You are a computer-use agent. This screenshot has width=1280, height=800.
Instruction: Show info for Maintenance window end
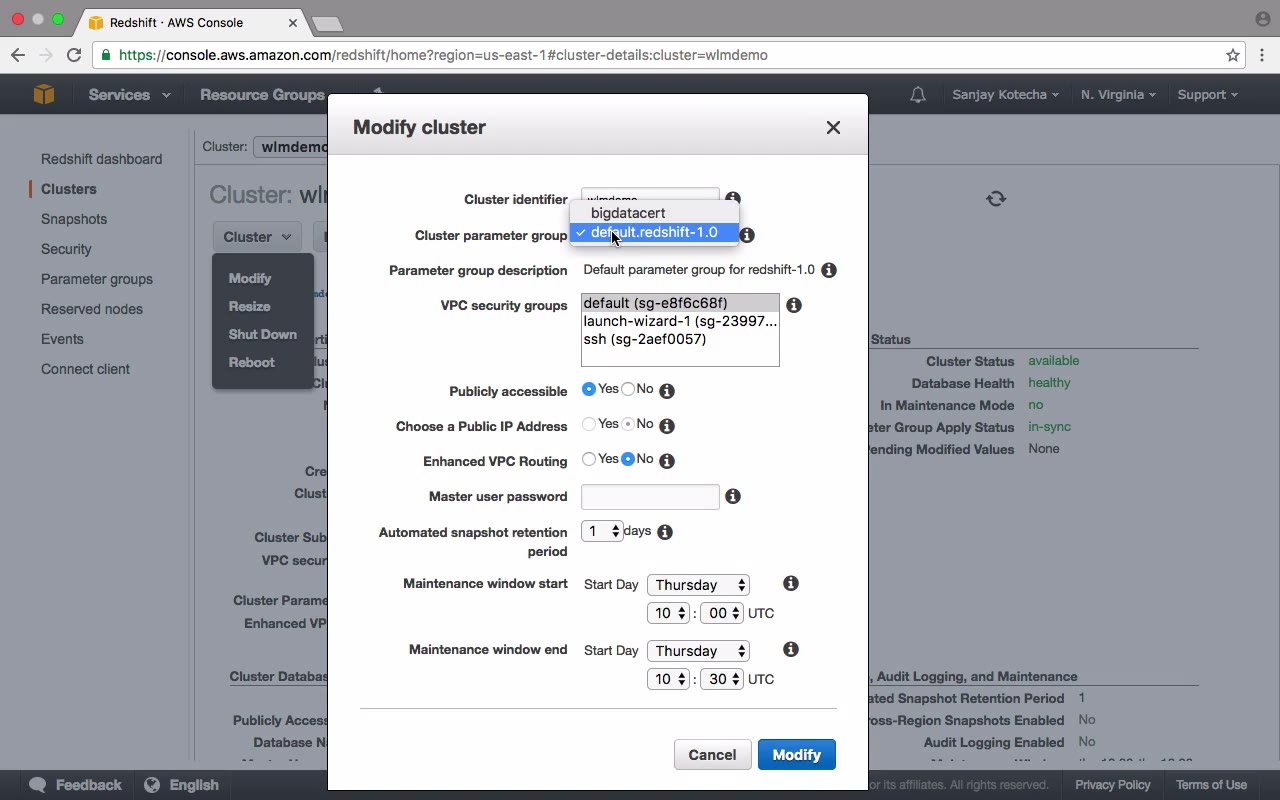[x=791, y=650]
